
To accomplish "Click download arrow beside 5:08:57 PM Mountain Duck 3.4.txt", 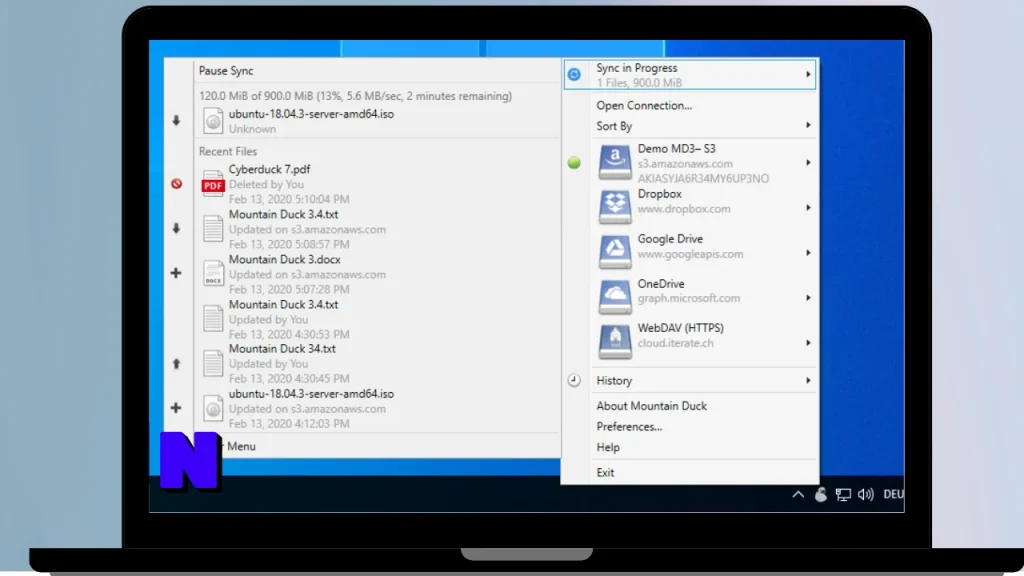I will (176, 229).
